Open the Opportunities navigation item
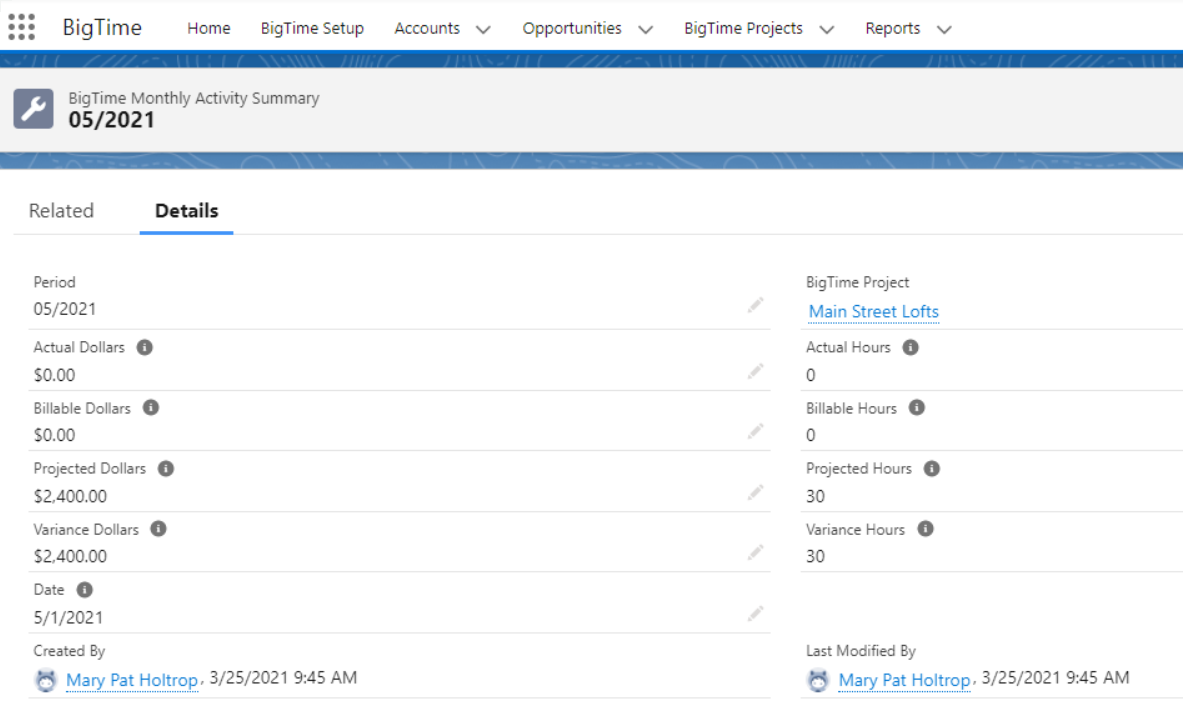 tap(572, 28)
